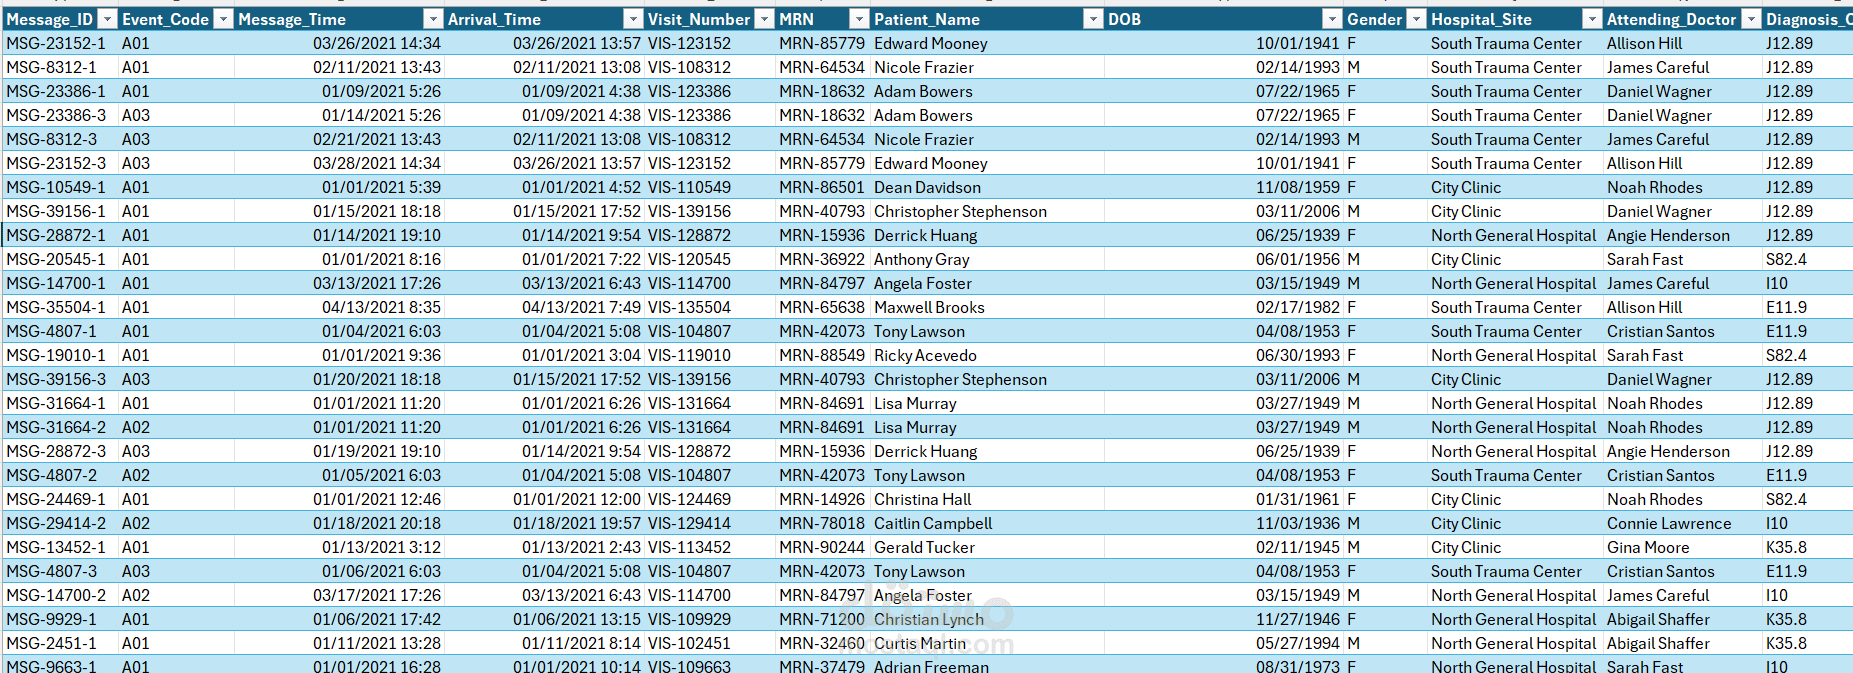Select patient name Maxwell Brooks
Image resolution: width=1853 pixels, height=673 pixels.
929,307
